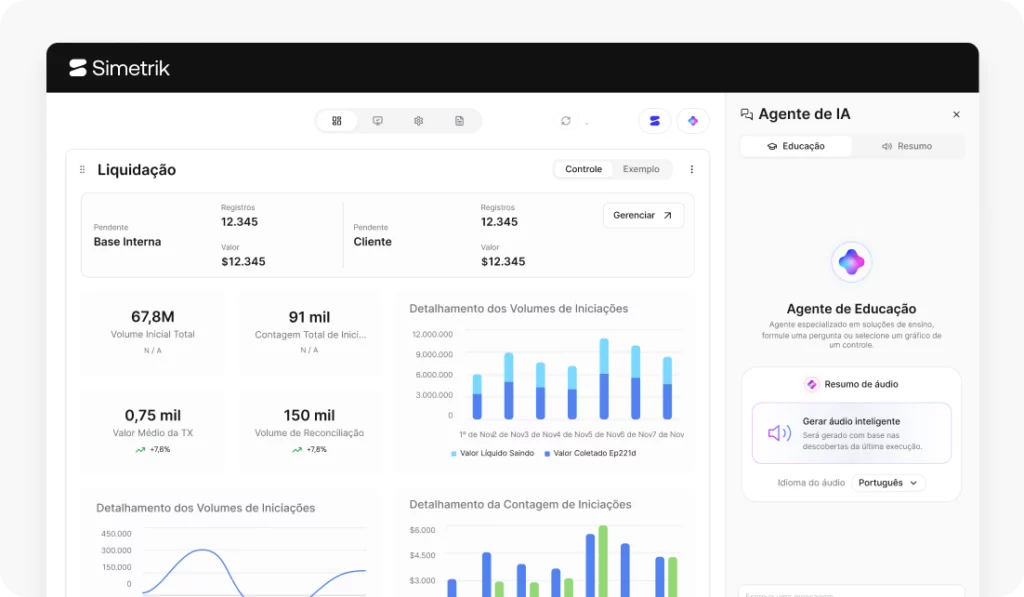Open the monitor presentation view icon
The width and height of the screenshot is (1024, 597).
[378, 121]
